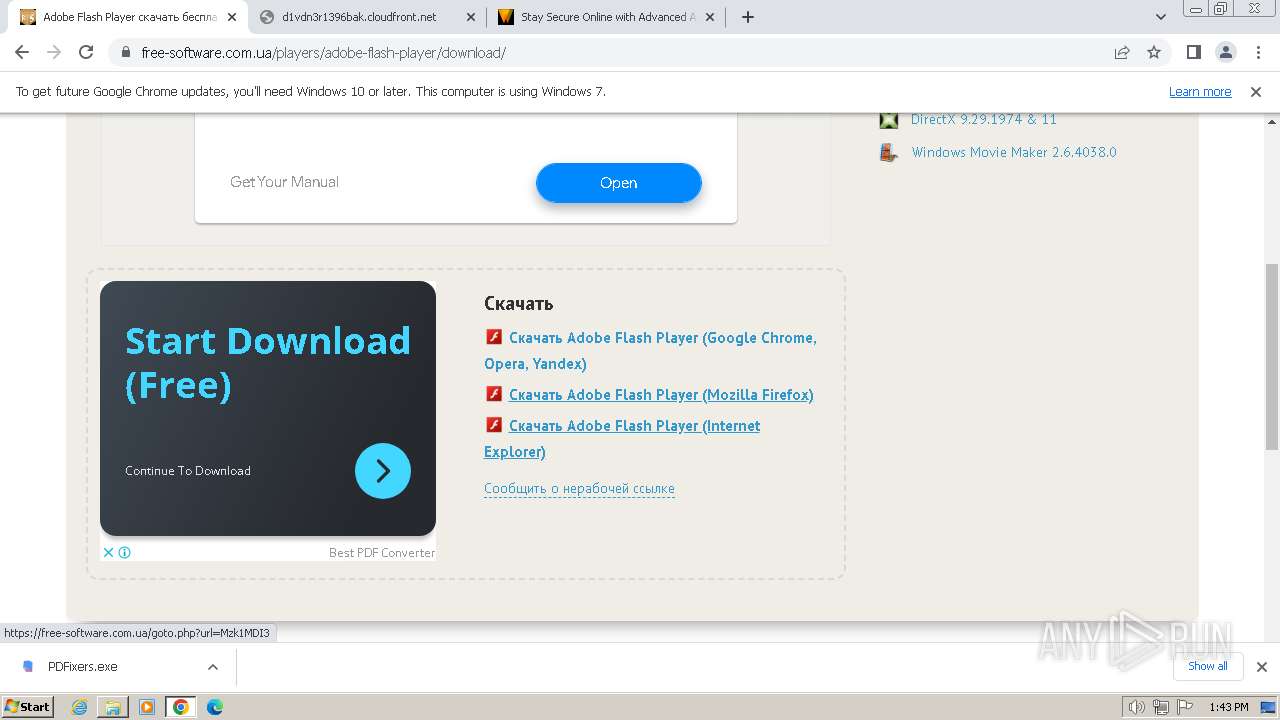Close the ad with the X icon
This screenshot has width=1280, height=720.
click(x=108, y=552)
